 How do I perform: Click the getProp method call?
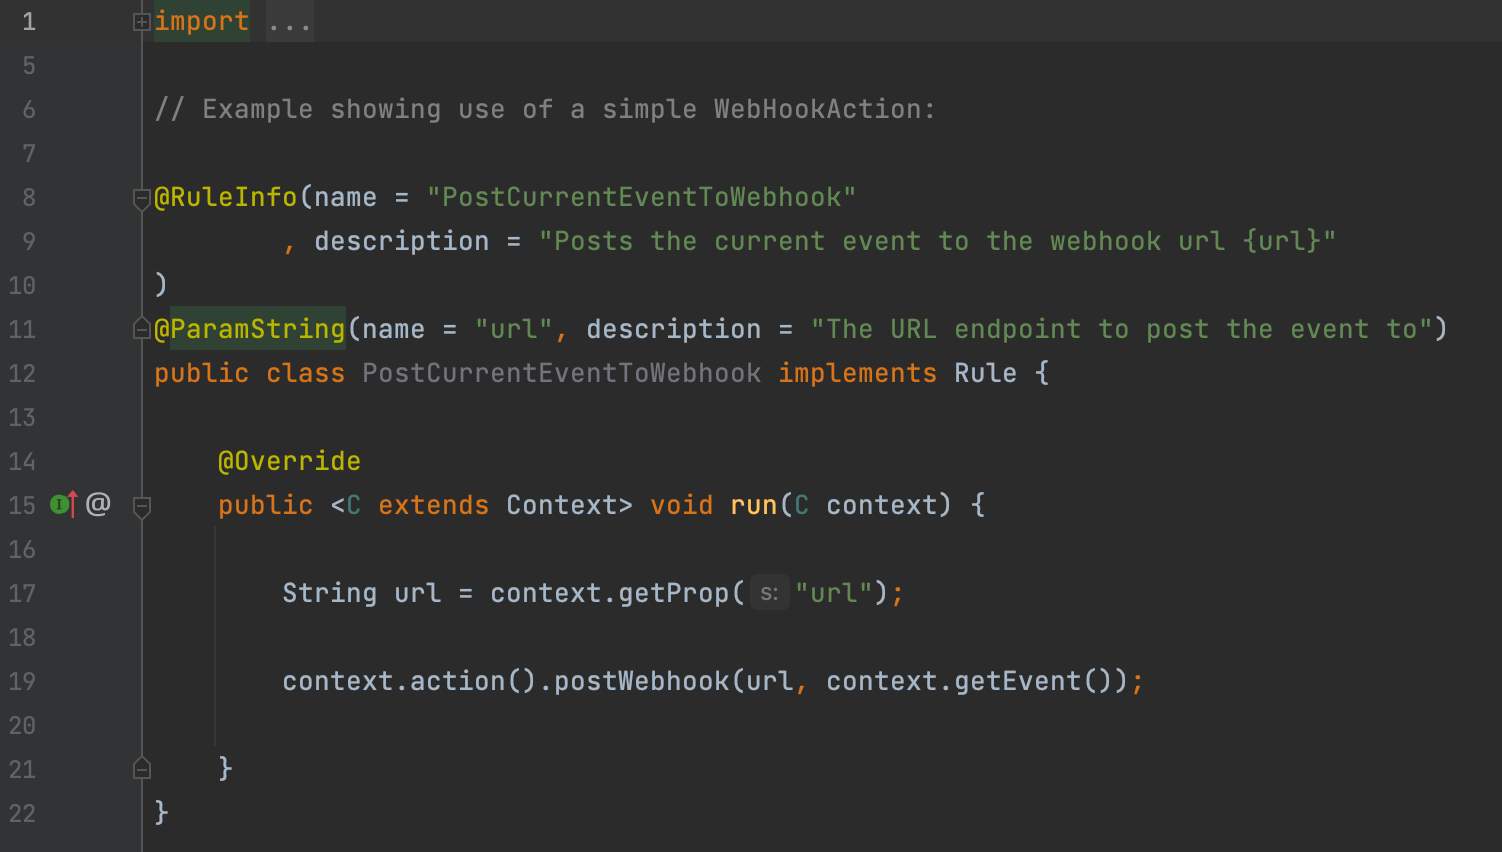coord(675,593)
